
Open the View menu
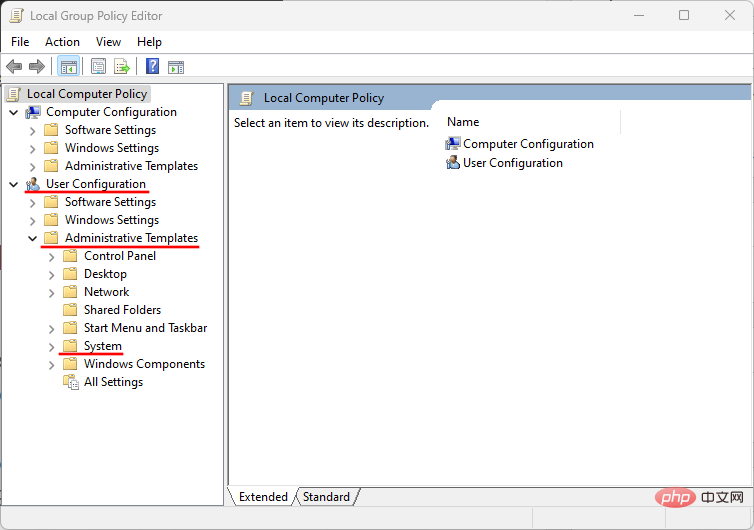108,42
